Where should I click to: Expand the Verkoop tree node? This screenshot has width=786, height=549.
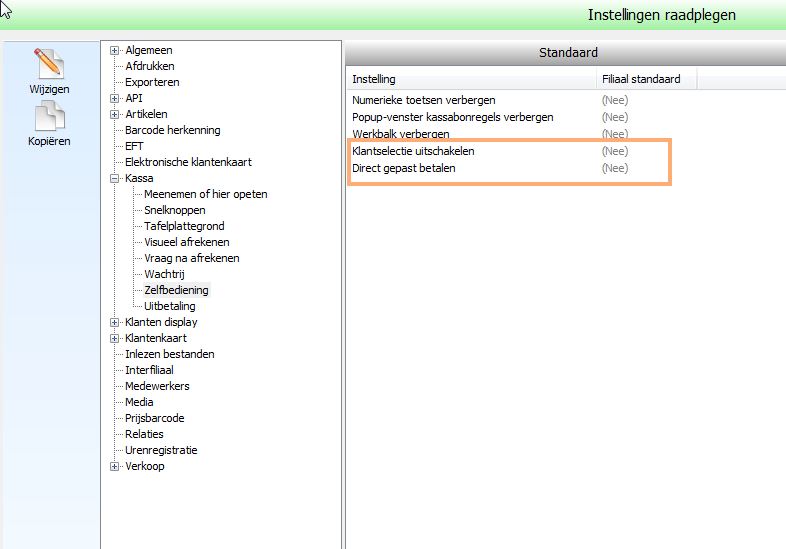(x=115, y=466)
